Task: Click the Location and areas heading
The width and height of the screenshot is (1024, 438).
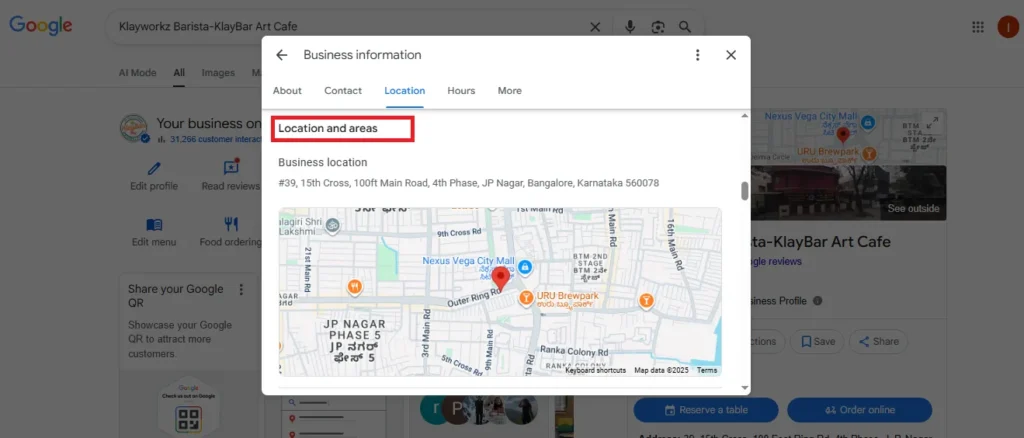Action: coord(328,129)
